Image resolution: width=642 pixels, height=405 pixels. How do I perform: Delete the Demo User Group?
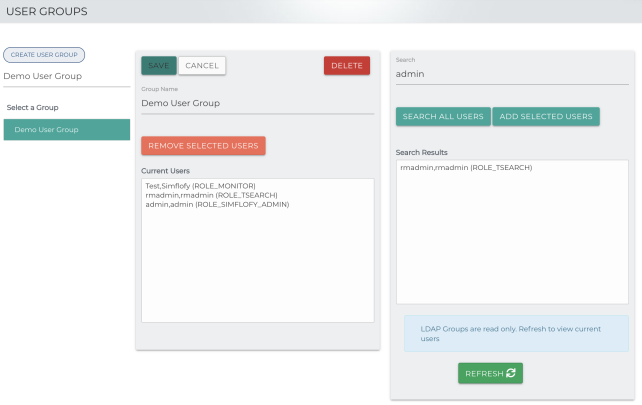tap(346, 66)
